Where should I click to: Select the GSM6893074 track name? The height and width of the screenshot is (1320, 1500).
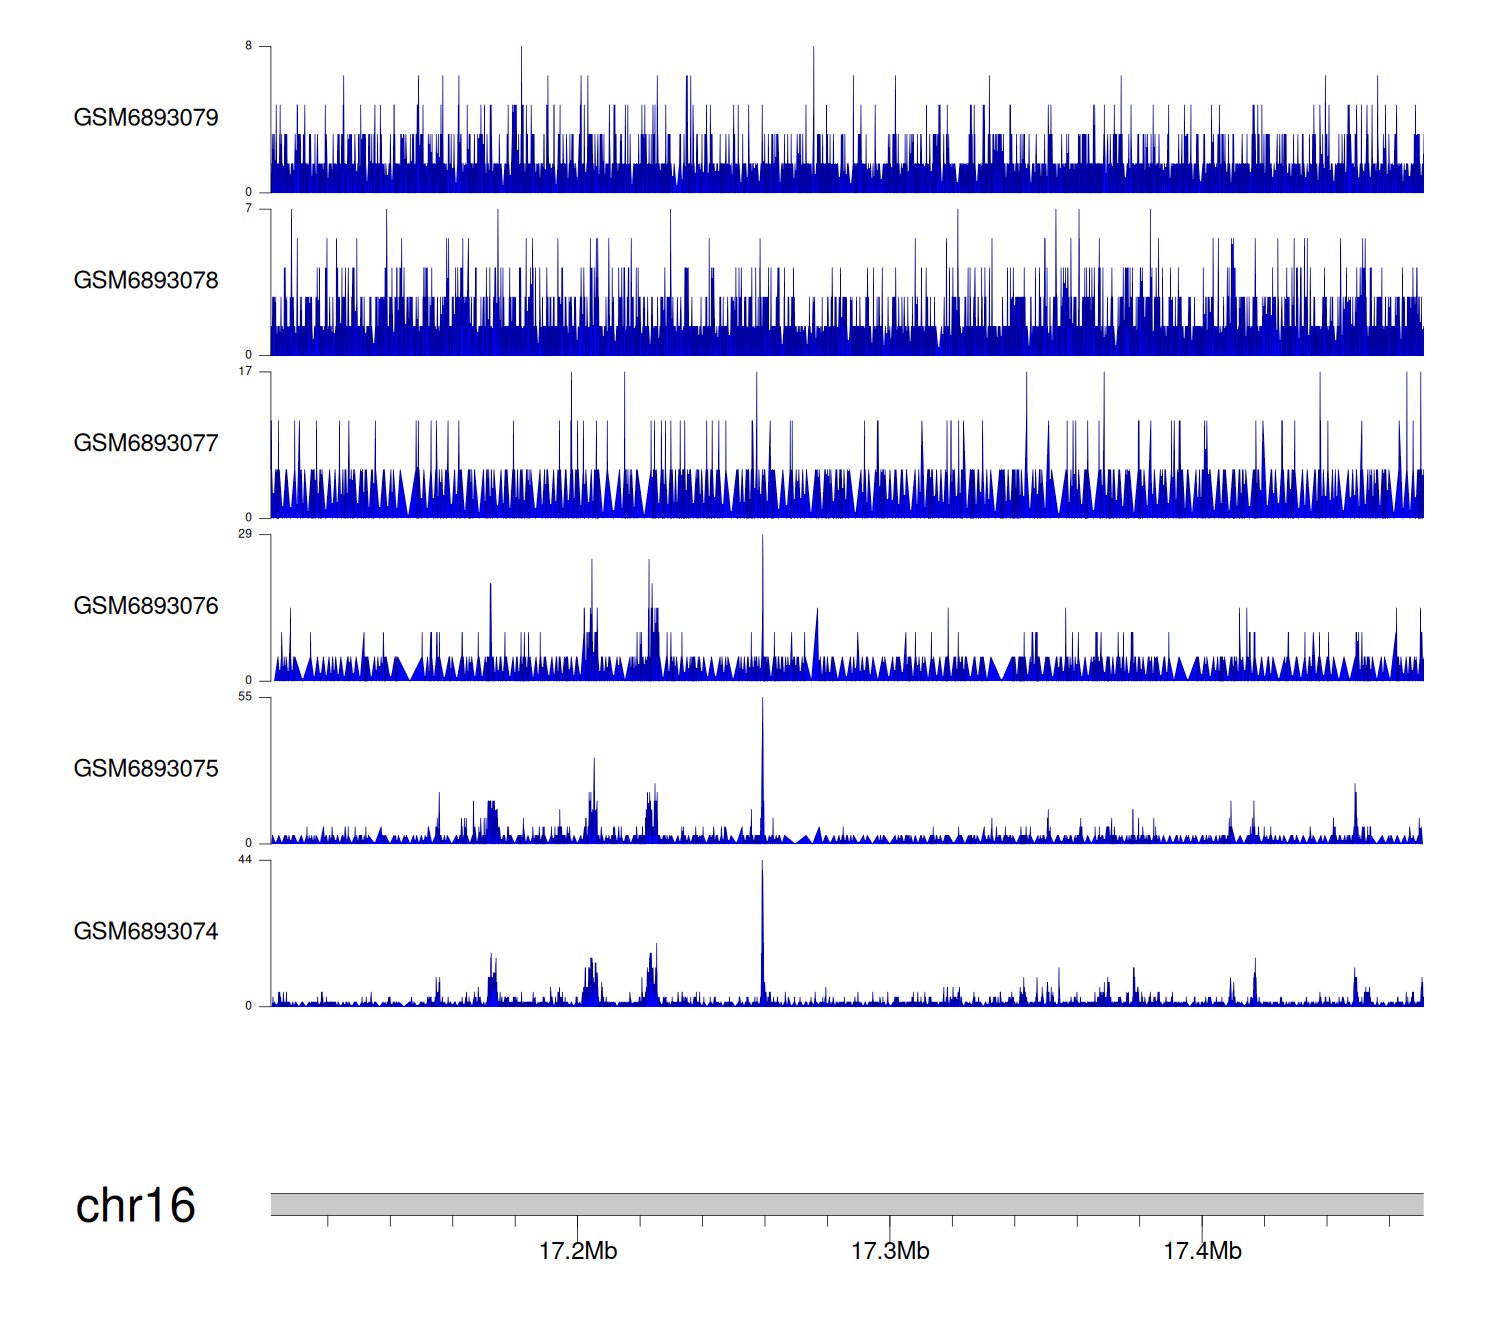pyautogui.click(x=146, y=932)
